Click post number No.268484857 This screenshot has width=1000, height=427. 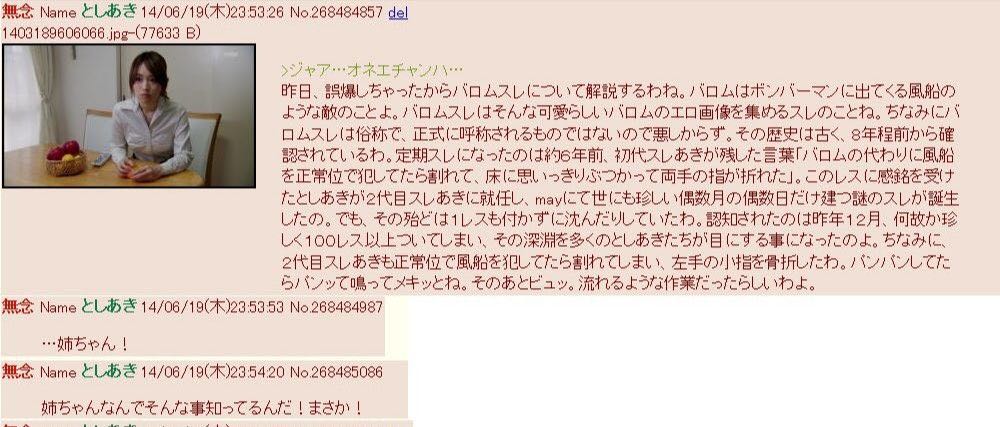click(336, 12)
